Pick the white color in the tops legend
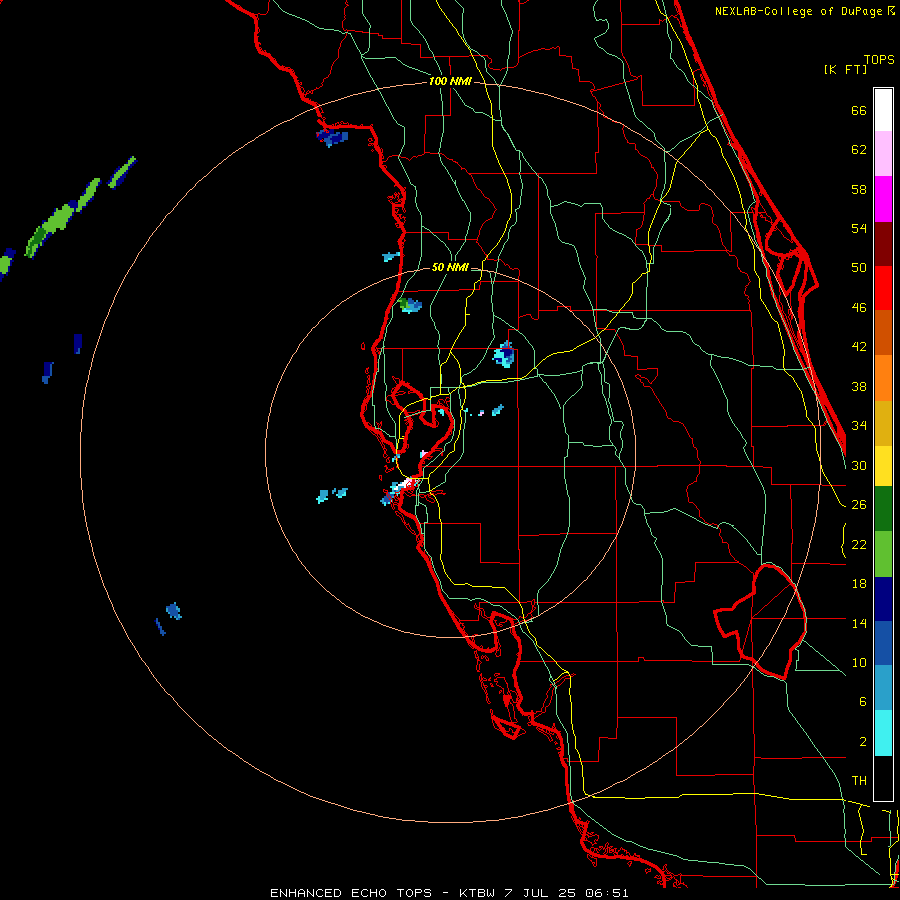This screenshot has height=900, width=900. [x=883, y=110]
